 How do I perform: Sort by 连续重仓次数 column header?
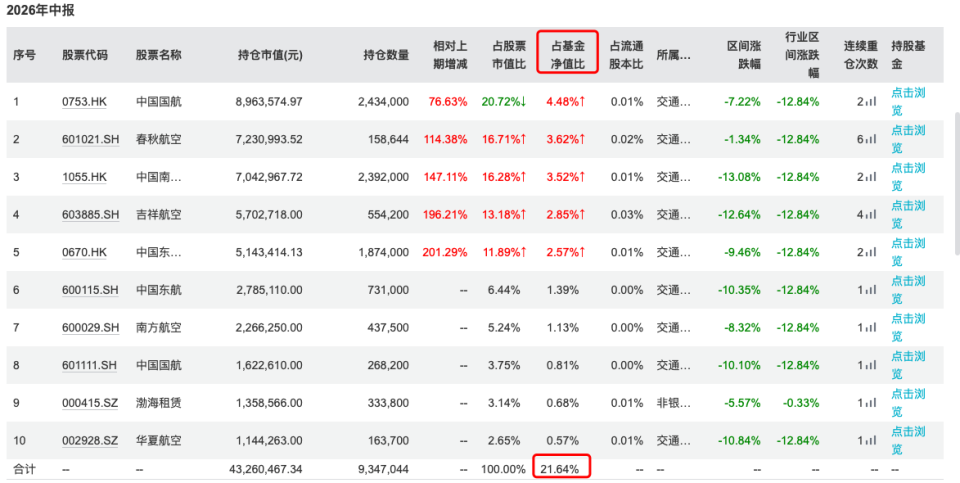[x=861, y=55]
